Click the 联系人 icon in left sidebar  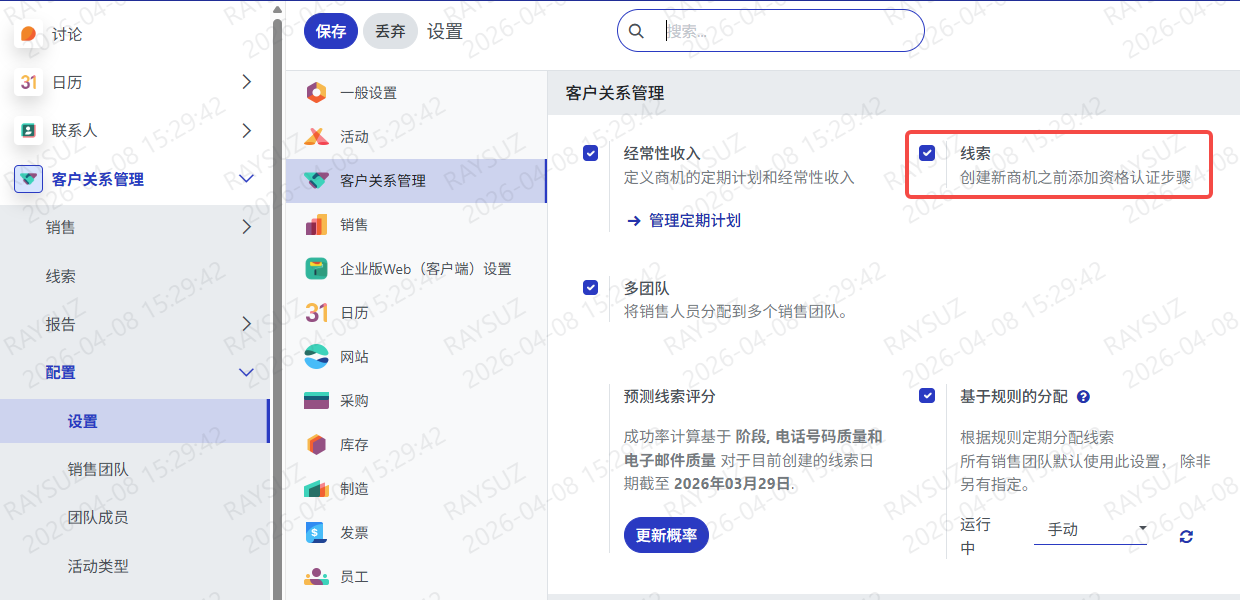coord(29,130)
